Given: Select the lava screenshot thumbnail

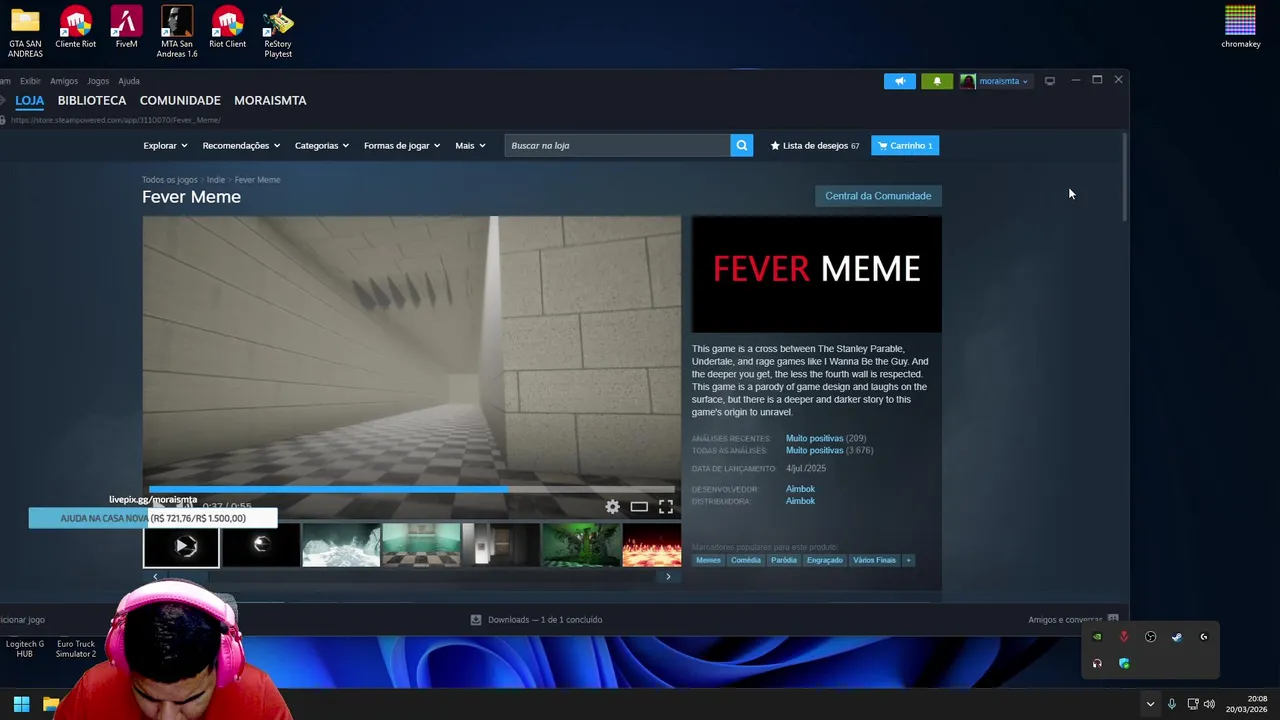Looking at the screenshot, I should (652, 546).
